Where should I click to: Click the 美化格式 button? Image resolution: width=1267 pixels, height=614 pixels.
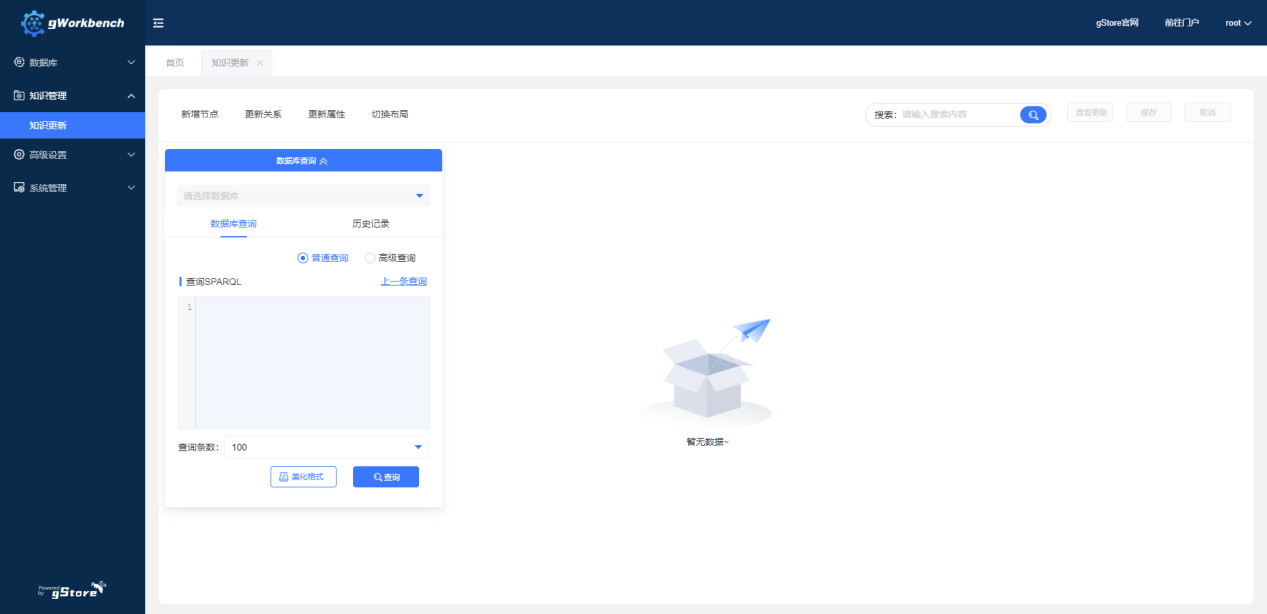pos(303,477)
